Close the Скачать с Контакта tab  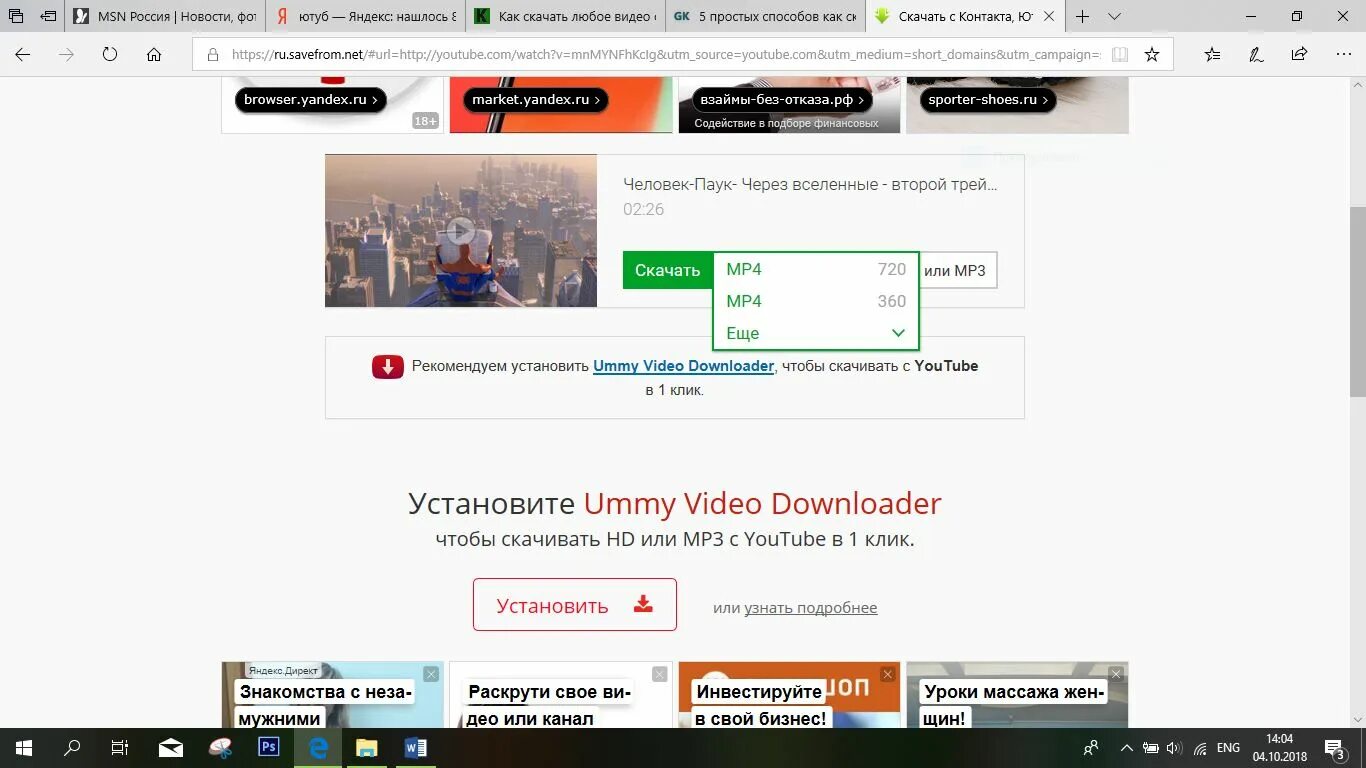(x=1050, y=16)
